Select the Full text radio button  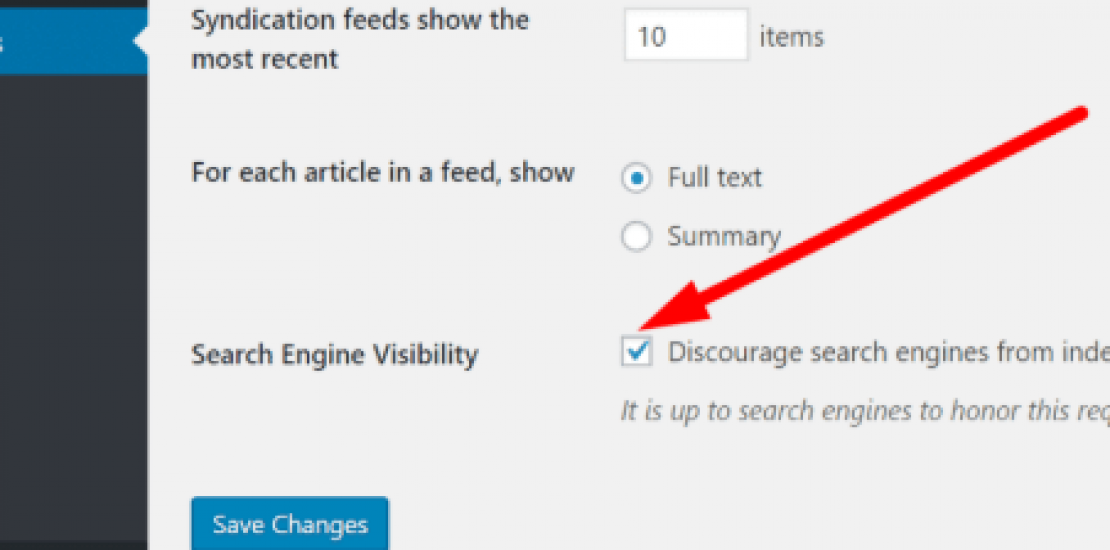coord(636,178)
